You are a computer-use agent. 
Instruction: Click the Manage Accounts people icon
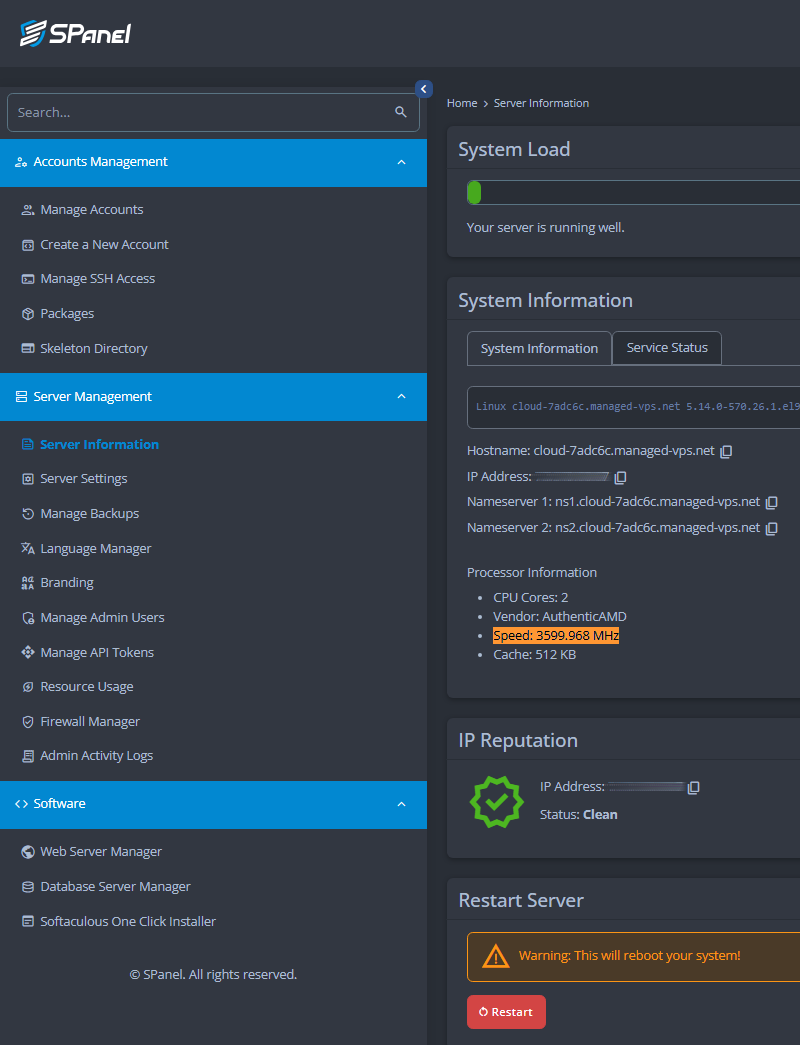click(x=28, y=210)
